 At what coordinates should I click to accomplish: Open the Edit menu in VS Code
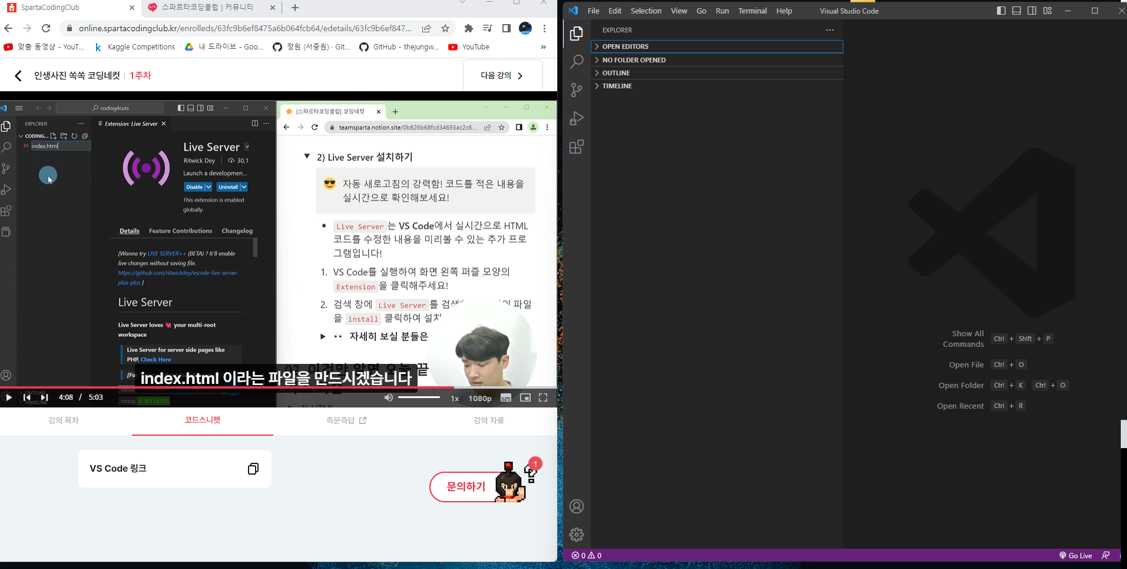pyautogui.click(x=615, y=11)
